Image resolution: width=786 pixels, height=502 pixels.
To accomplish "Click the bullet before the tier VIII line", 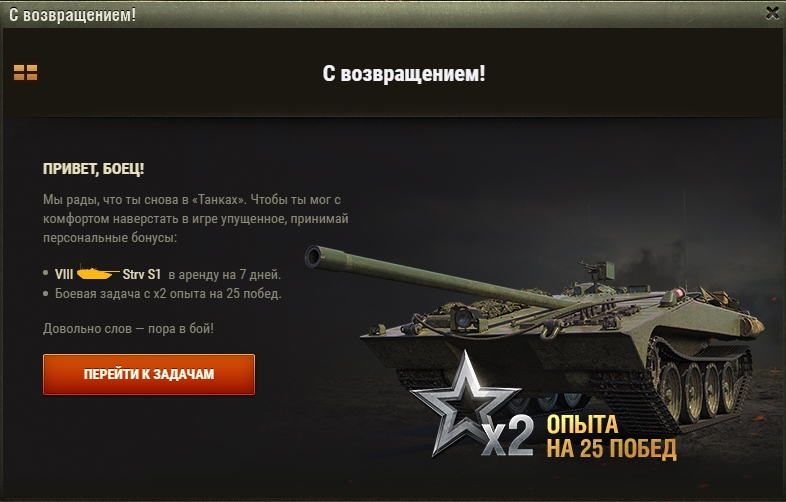I will (x=46, y=273).
